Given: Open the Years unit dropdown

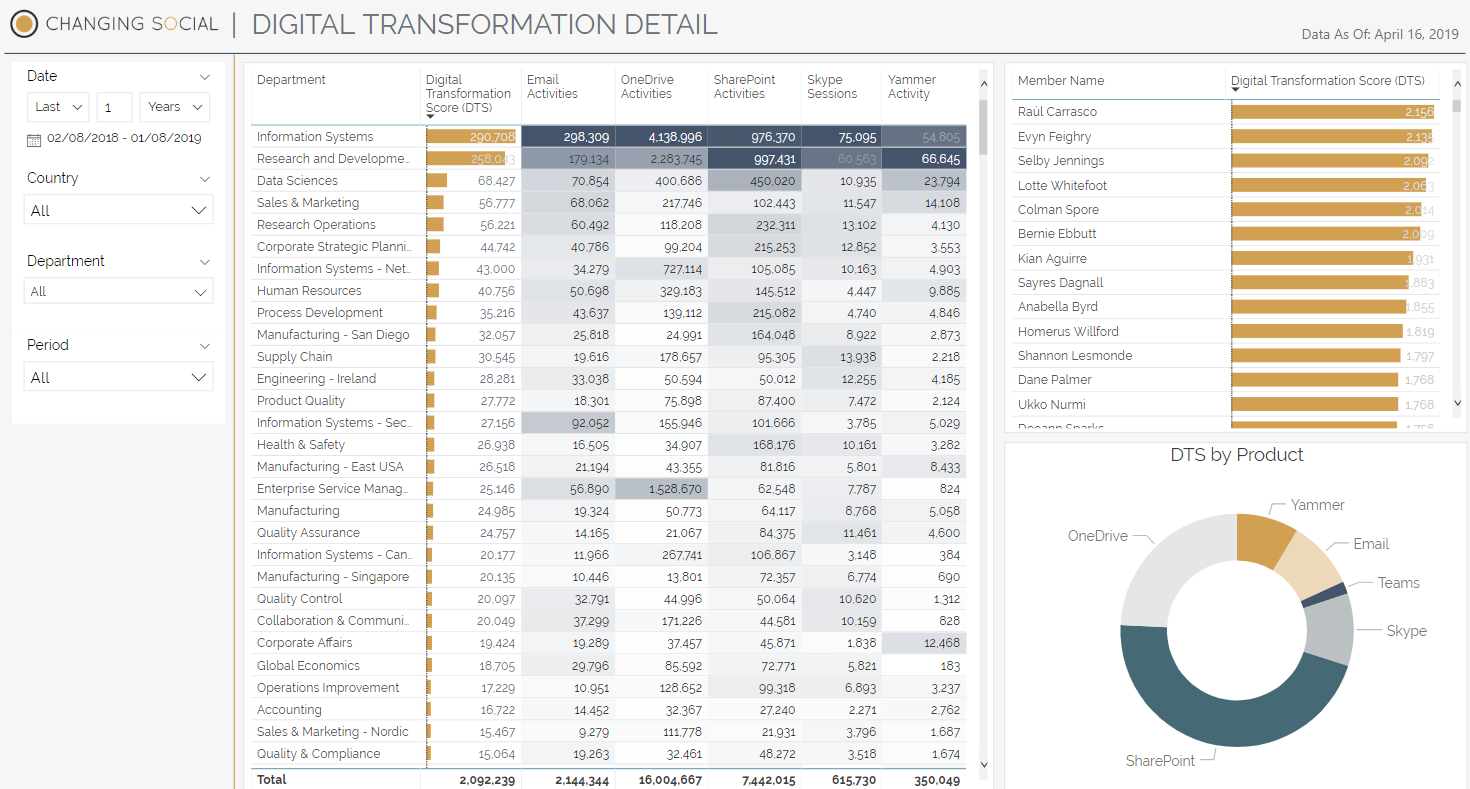Looking at the screenshot, I should click(174, 107).
